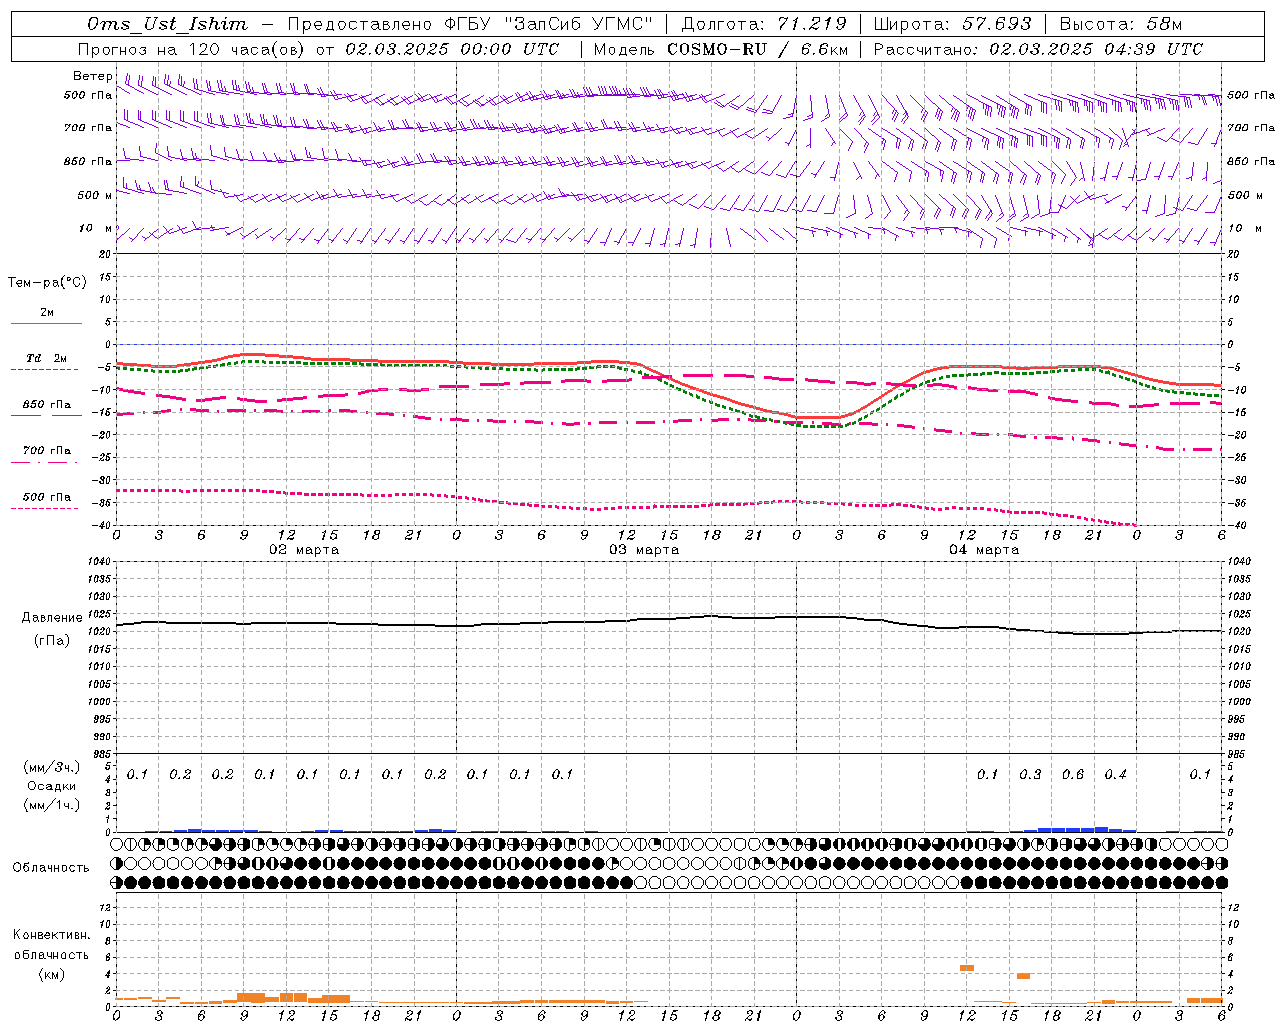The height and width of the screenshot is (1024, 1280).
Task: Click the 0.4 precipitation value
Action: click(1115, 775)
